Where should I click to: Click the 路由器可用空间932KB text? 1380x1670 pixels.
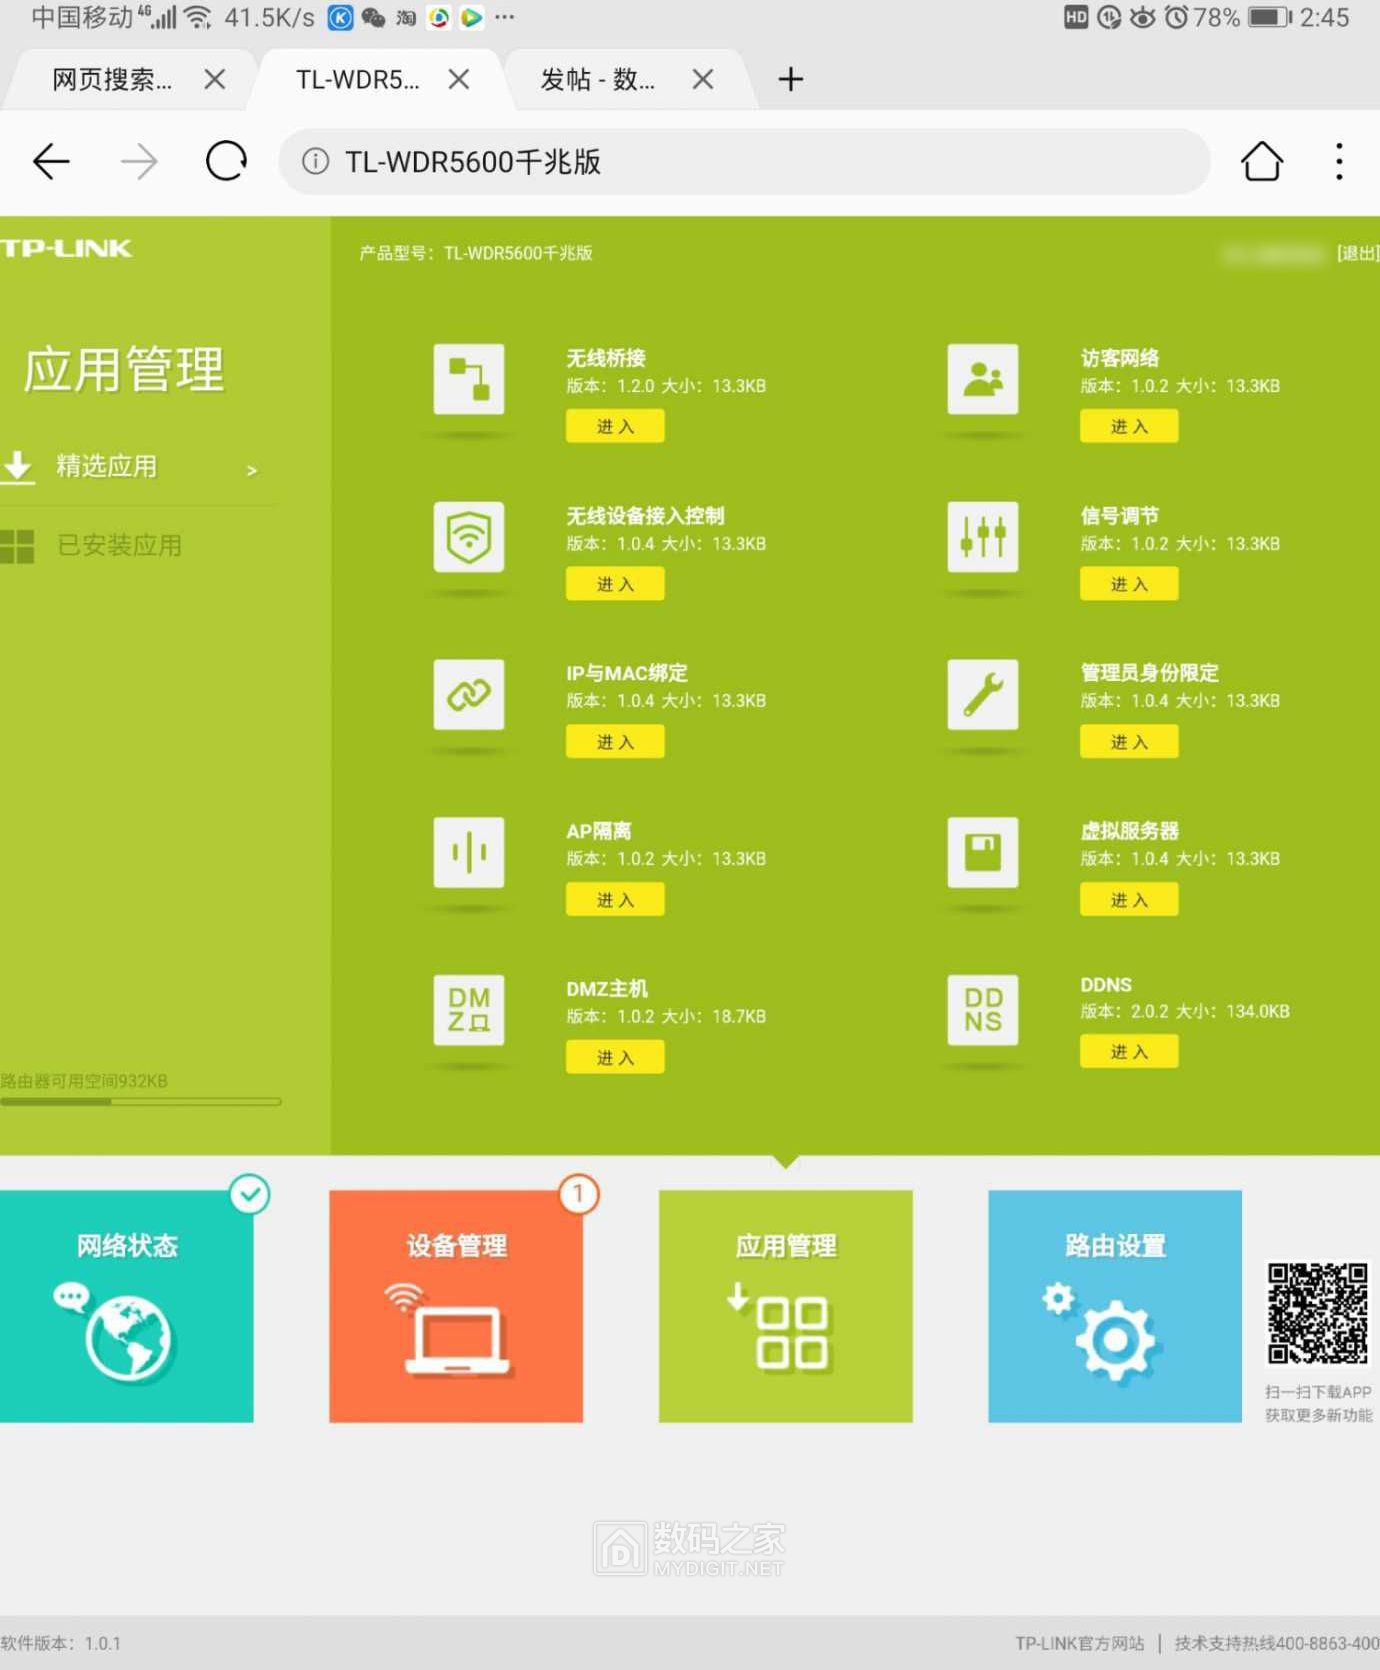tap(84, 1081)
